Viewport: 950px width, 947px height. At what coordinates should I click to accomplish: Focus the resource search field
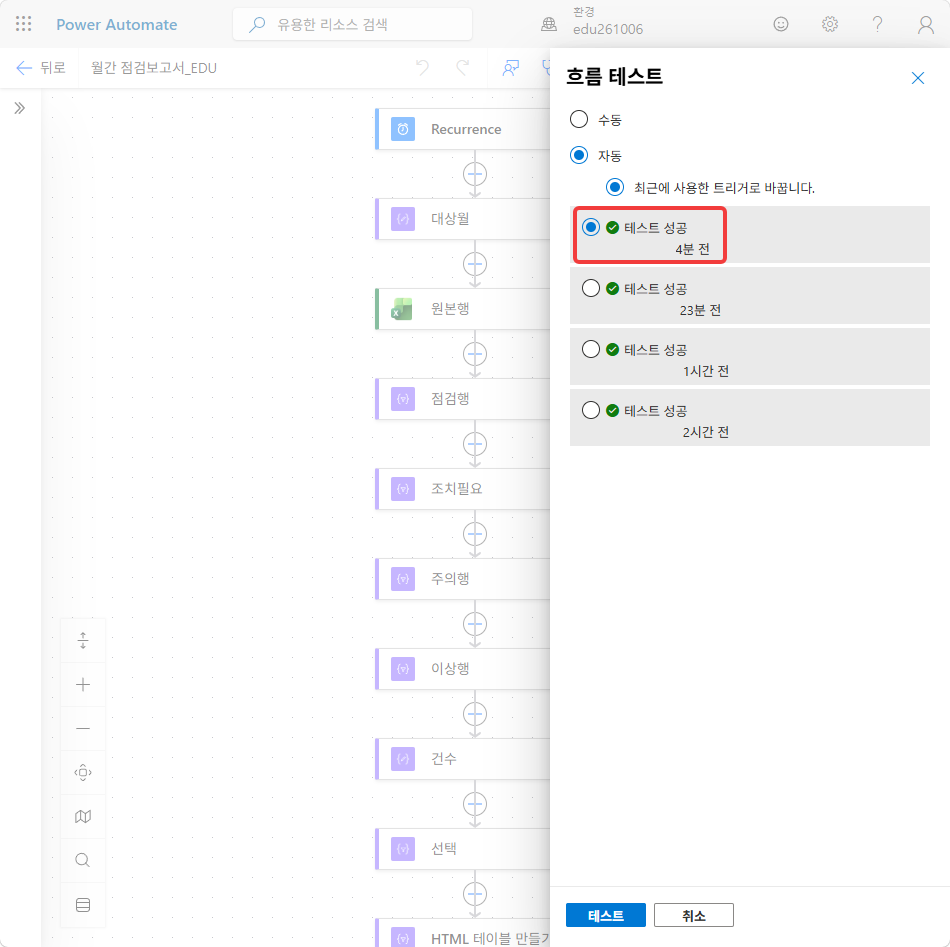352,24
